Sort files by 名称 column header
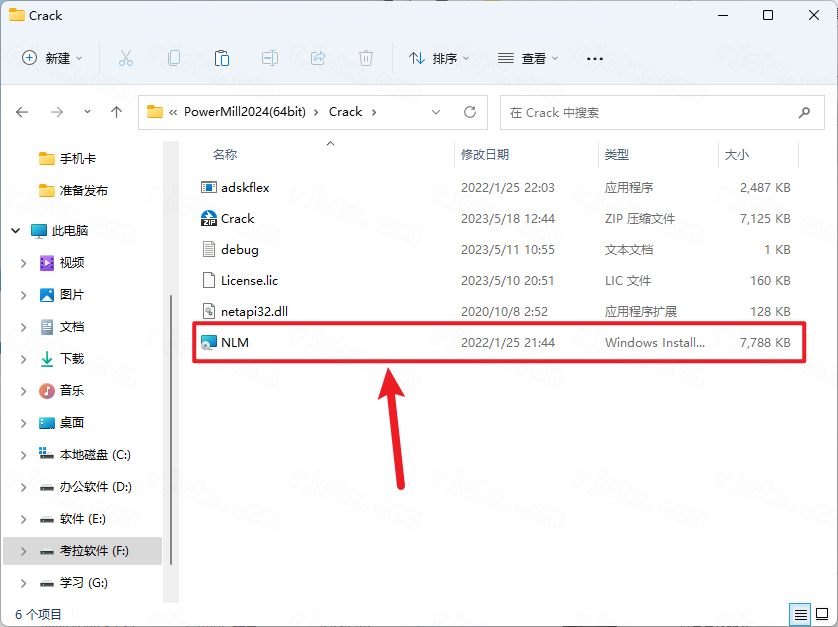The image size is (838, 627). [x=225, y=155]
